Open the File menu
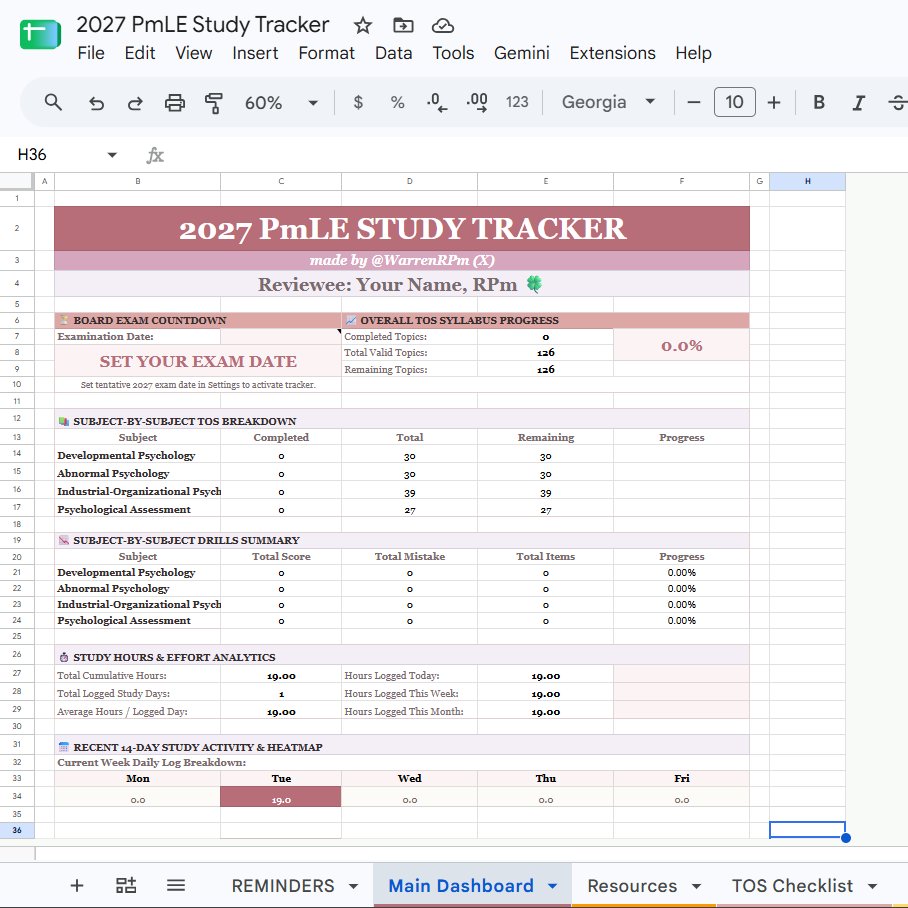The width and height of the screenshot is (908, 908). [91, 53]
